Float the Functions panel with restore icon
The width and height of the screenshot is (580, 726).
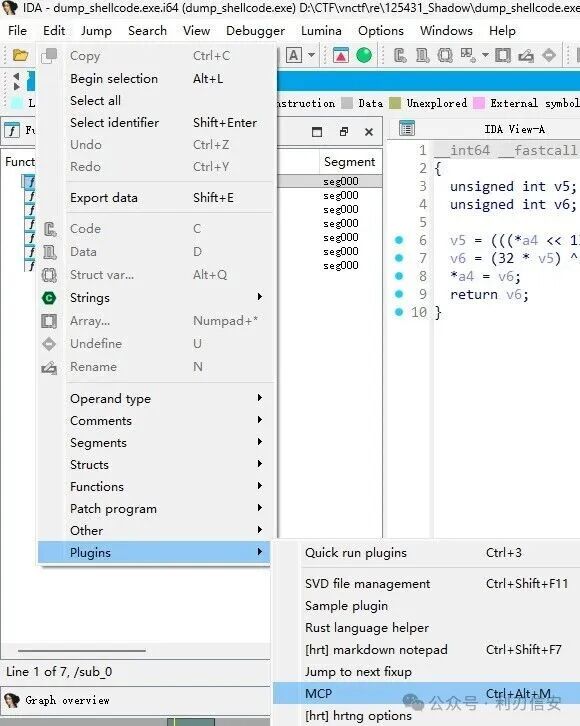[x=343, y=132]
